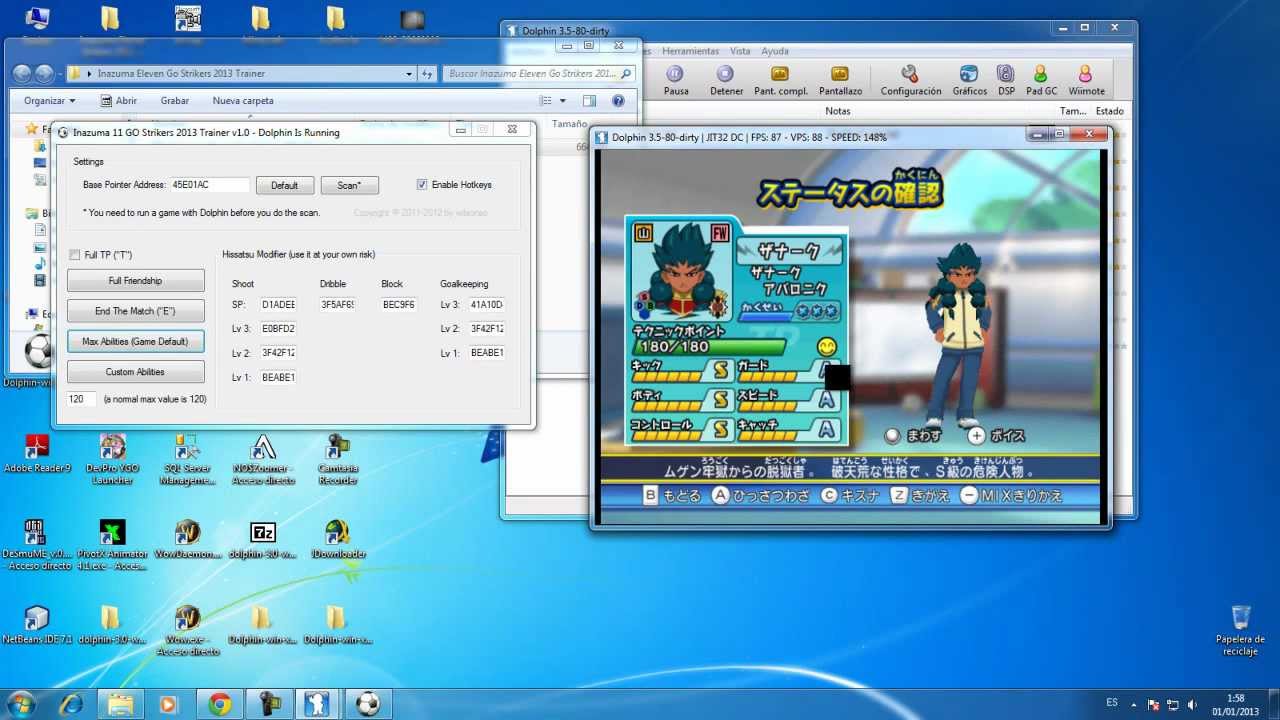Open Camtasia Recorder desktop shortcut
The width and height of the screenshot is (1280, 720).
[337, 459]
